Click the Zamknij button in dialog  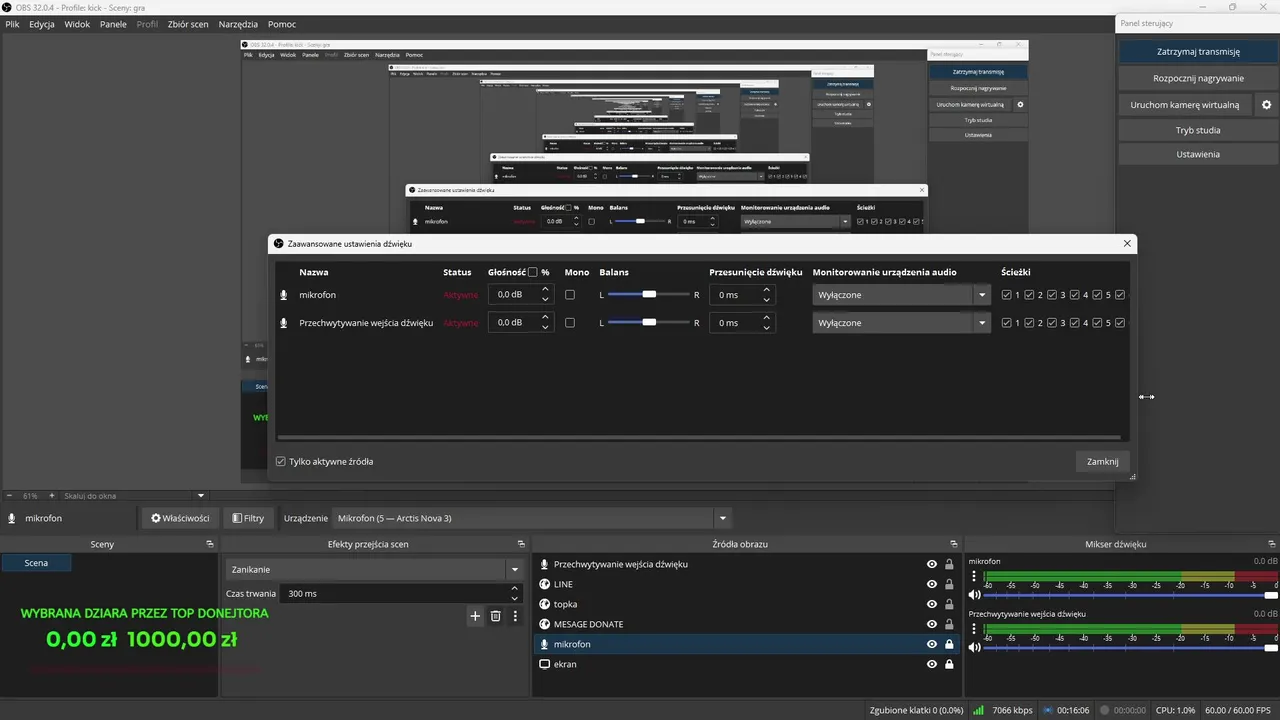[x=1103, y=461]
